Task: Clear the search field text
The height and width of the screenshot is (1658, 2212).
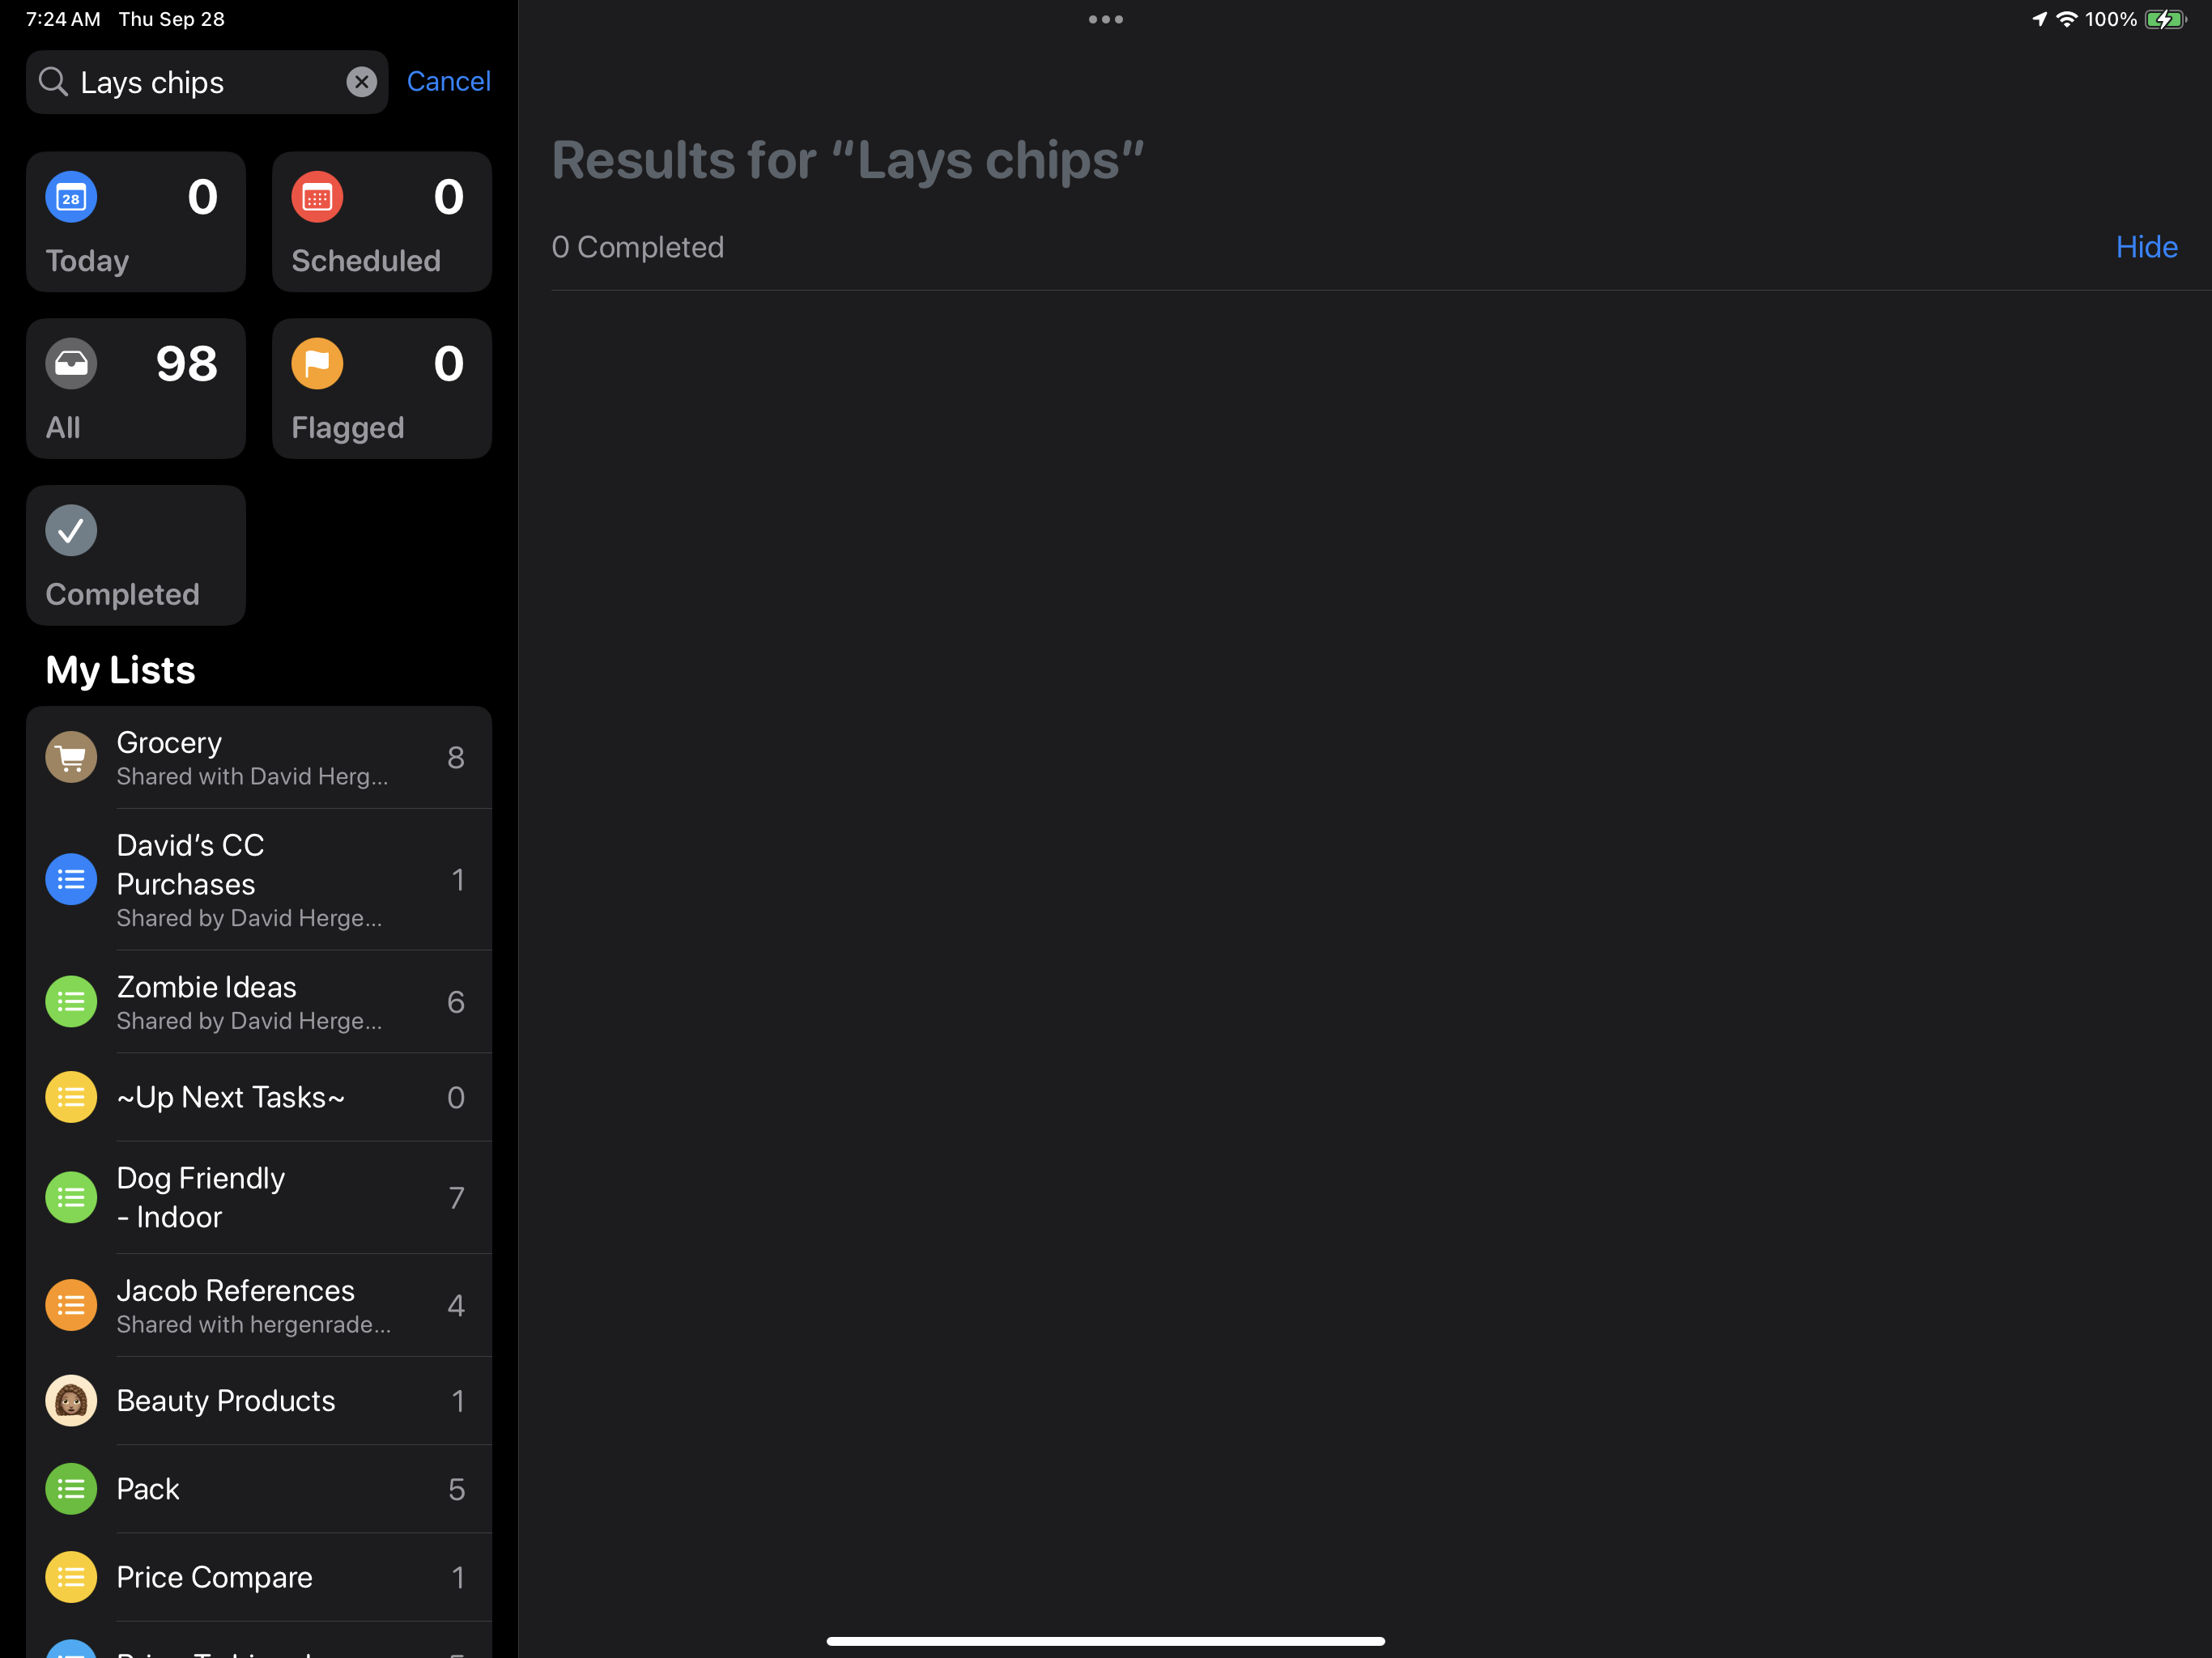Action: 361,82
